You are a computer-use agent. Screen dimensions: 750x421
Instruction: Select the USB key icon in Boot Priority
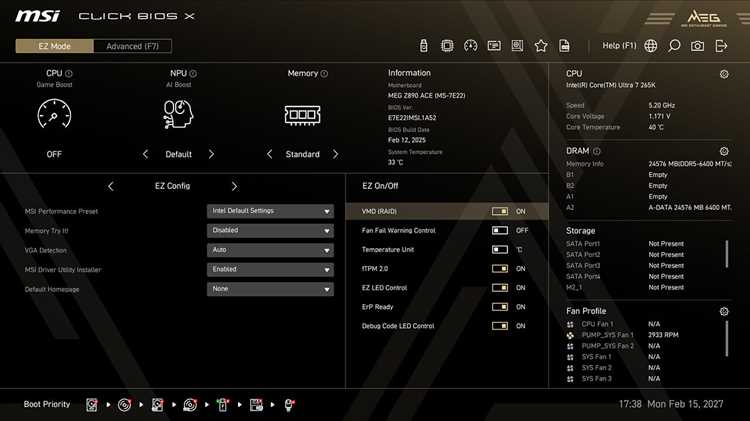pos(223,405)
